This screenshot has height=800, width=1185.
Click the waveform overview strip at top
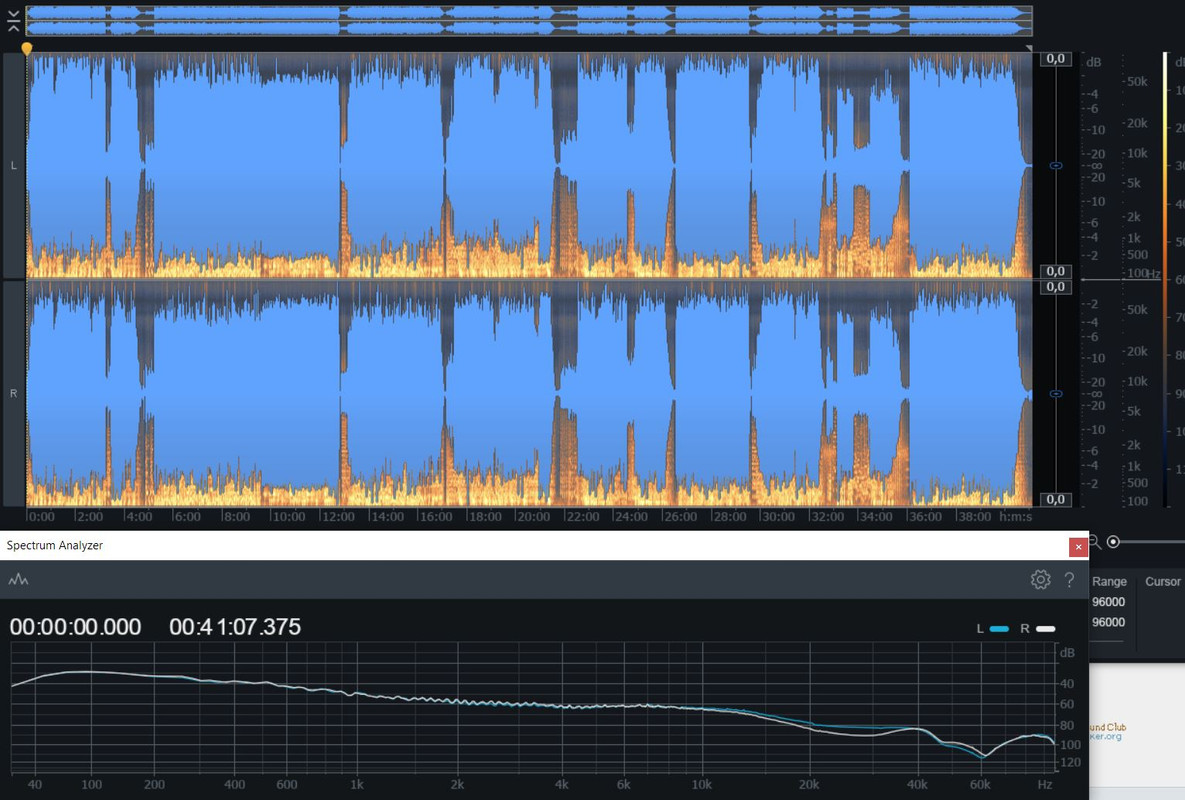pyautogui.click(x=529, y=20)
